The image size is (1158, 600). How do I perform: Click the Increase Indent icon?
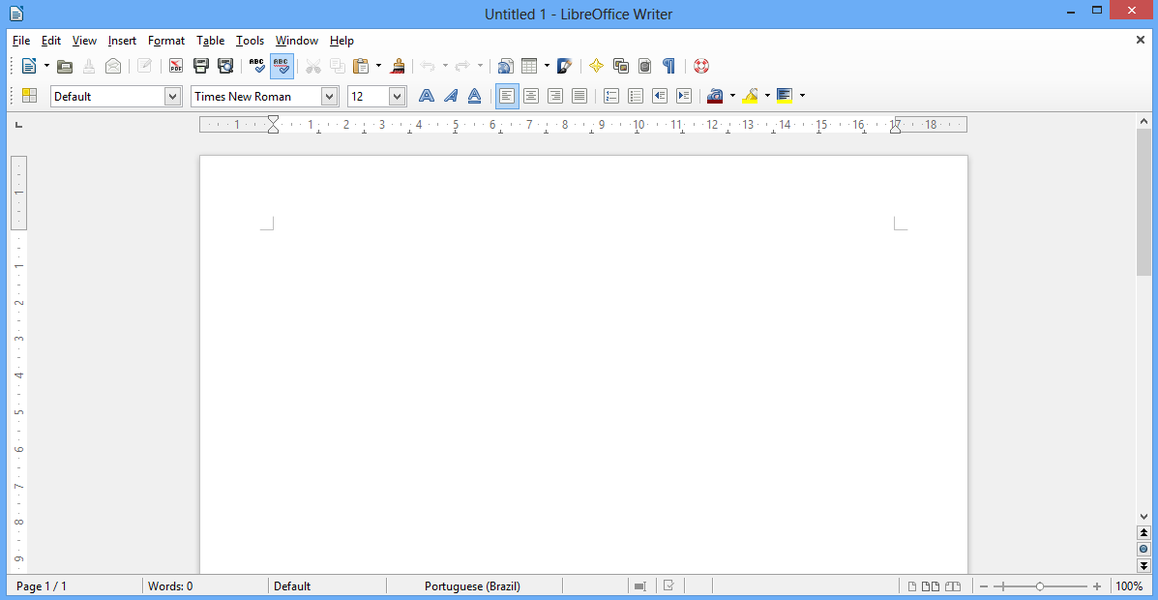tap(684, 96)
